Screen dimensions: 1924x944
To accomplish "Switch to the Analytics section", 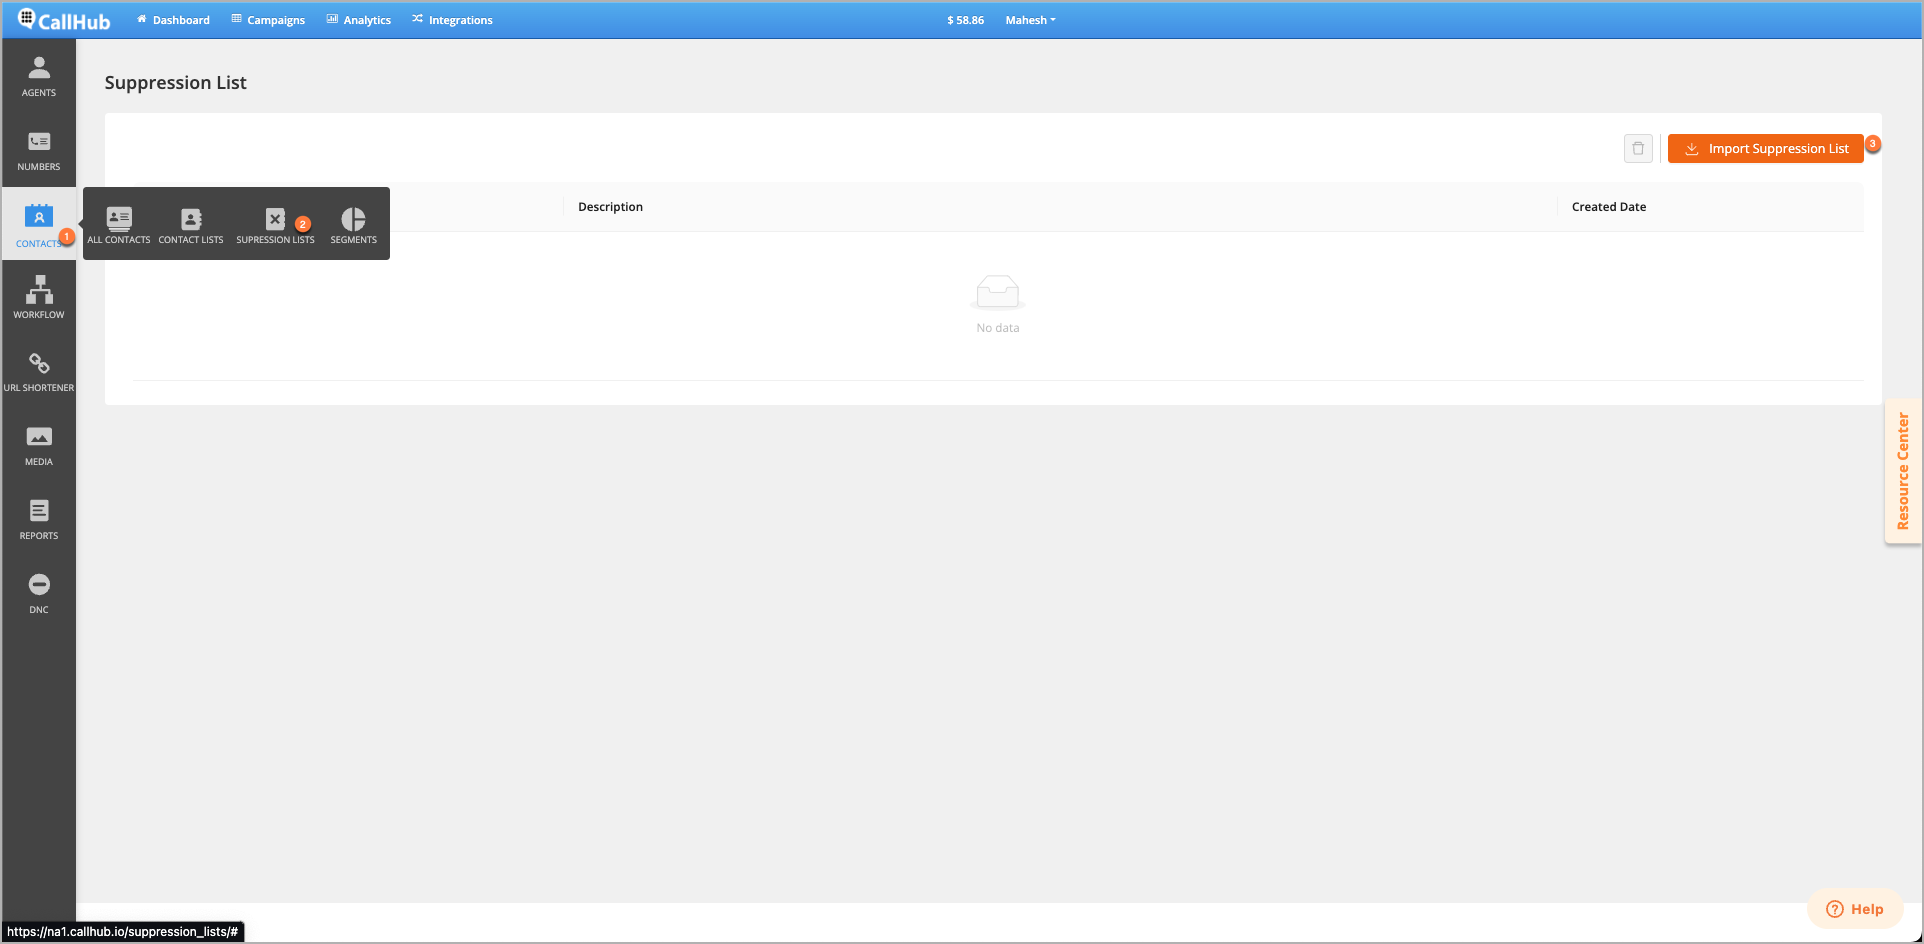I will 358,19.
